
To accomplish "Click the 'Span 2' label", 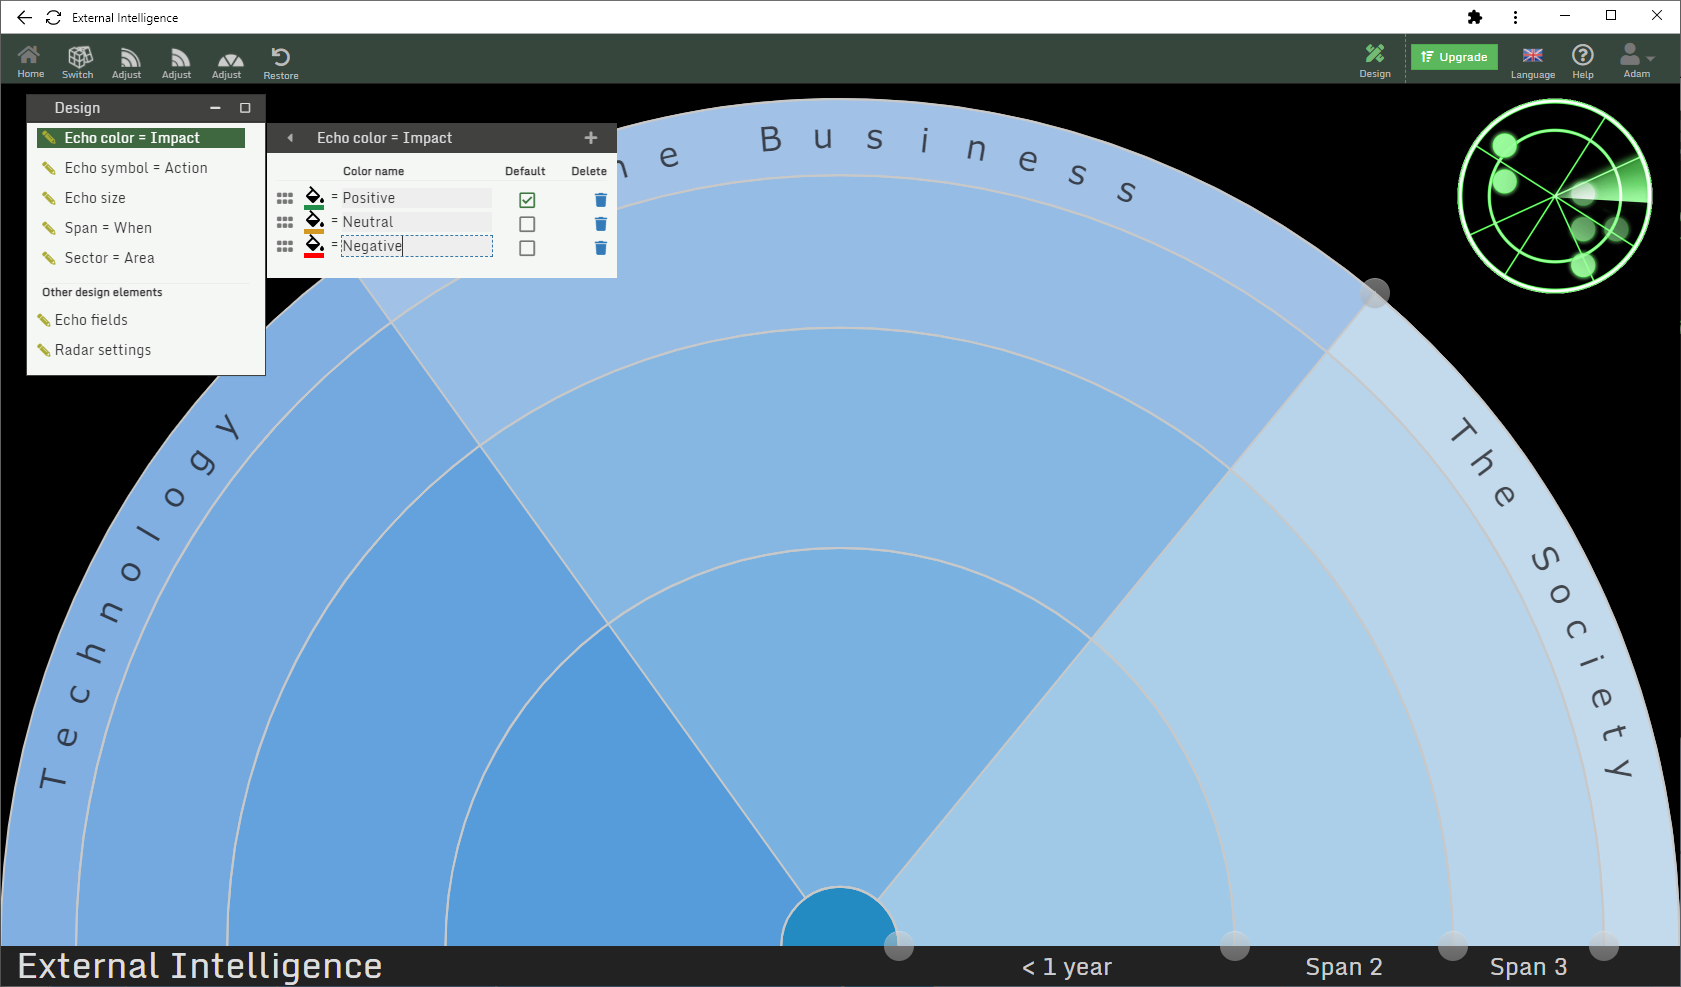I will pos(1344,967).
